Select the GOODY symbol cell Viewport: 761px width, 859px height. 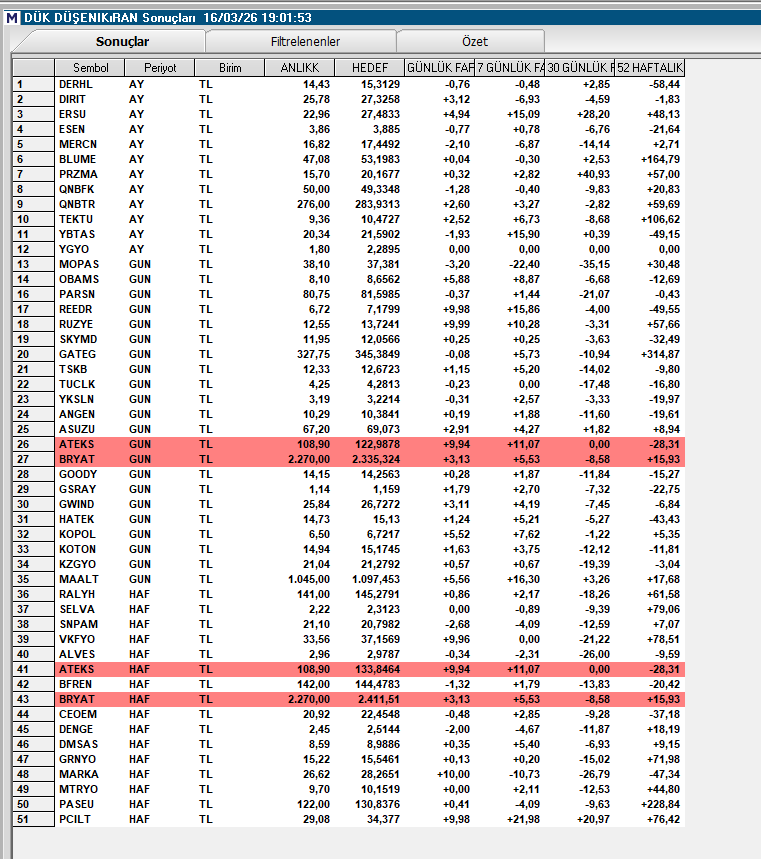click(90, 474)
